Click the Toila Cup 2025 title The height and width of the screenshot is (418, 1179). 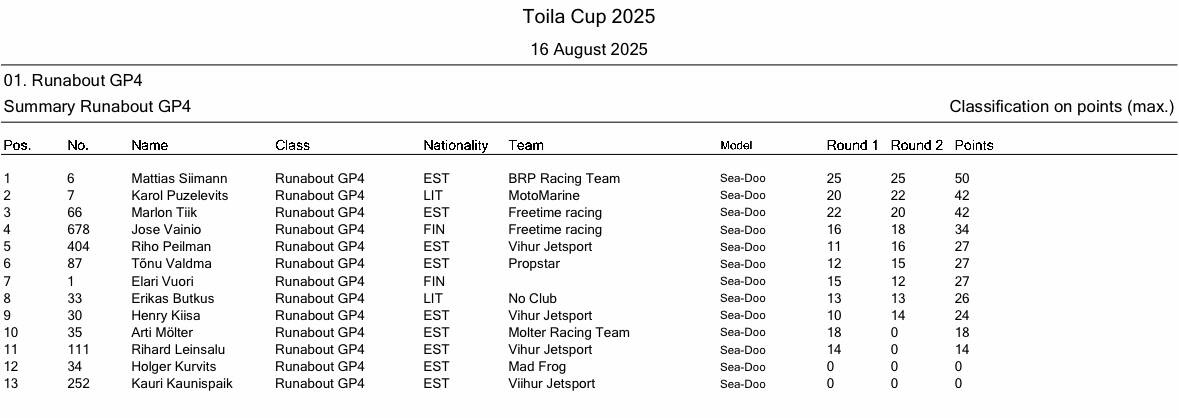589,17
